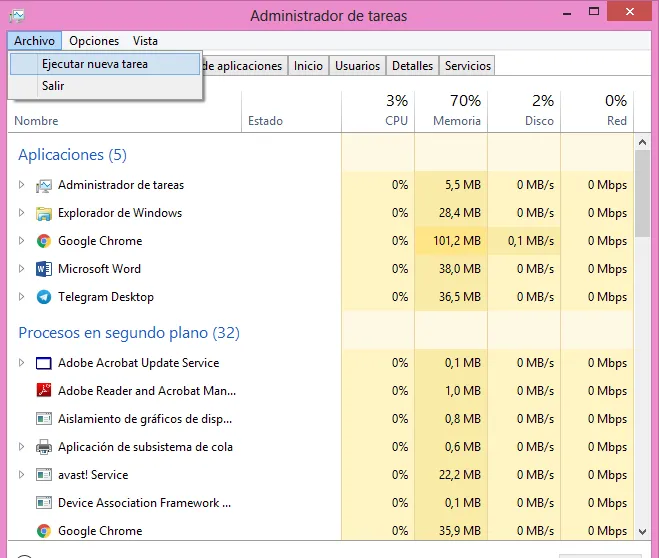Expand the Google Chrome application group

22,241
